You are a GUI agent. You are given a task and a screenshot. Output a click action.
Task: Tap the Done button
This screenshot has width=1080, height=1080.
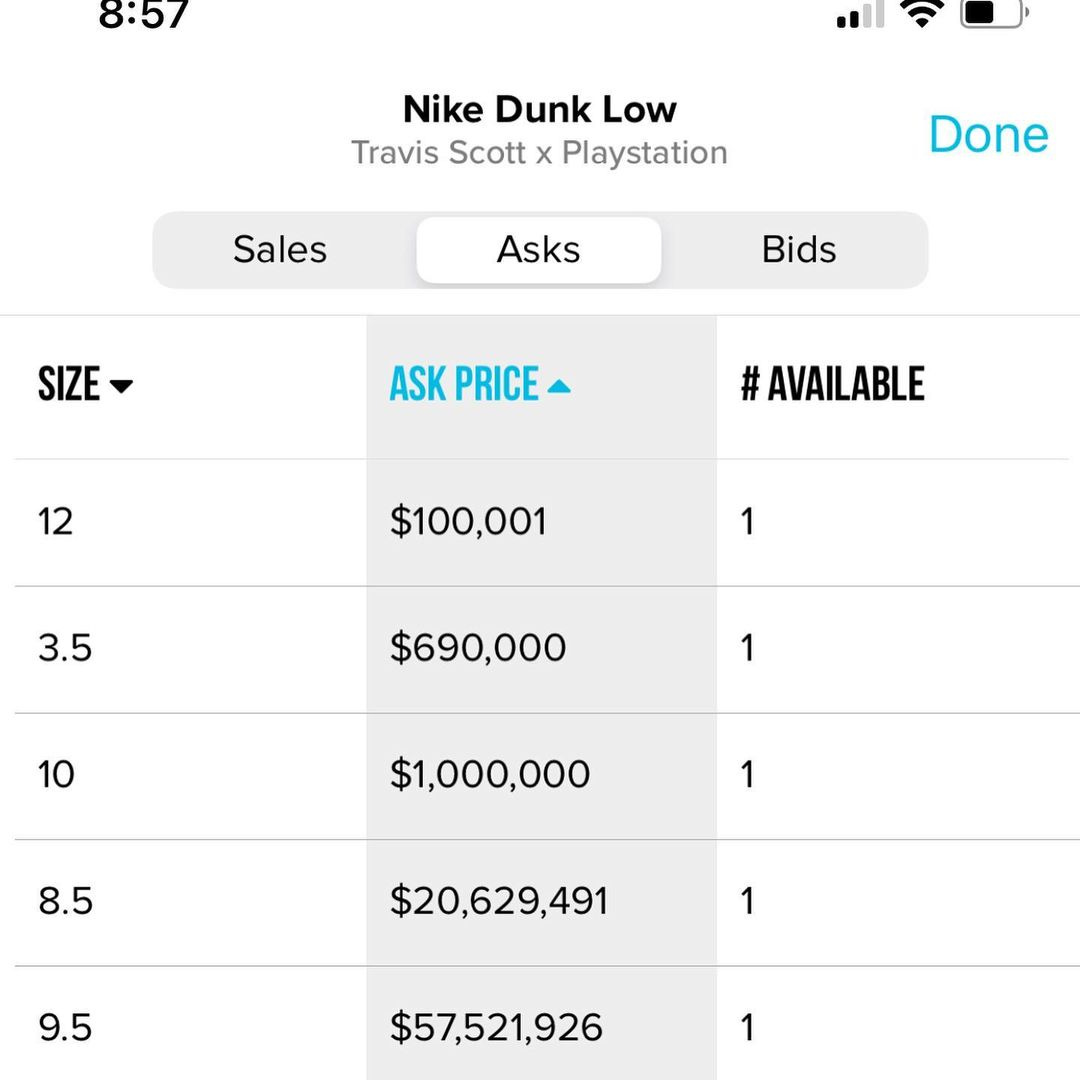[x=988, y=134]
